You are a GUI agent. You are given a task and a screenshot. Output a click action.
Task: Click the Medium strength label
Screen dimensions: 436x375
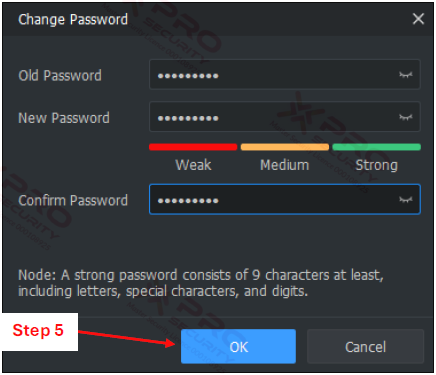click(x=285, y=165)
